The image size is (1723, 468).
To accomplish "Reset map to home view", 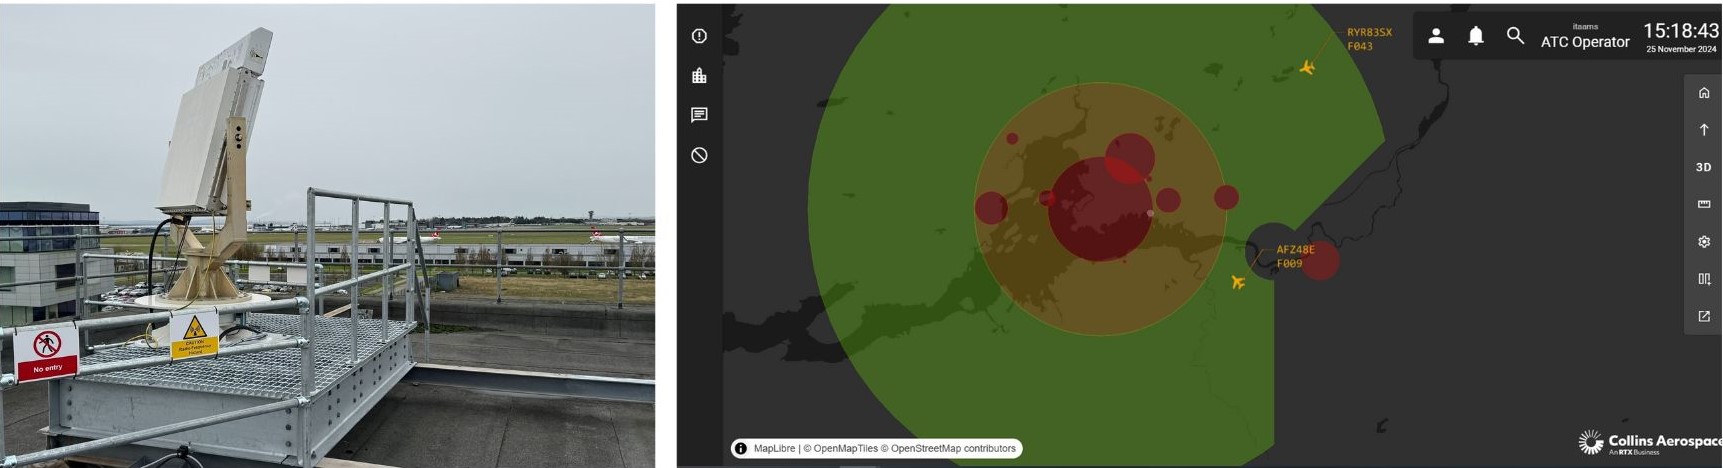I will pos(1704,93).
